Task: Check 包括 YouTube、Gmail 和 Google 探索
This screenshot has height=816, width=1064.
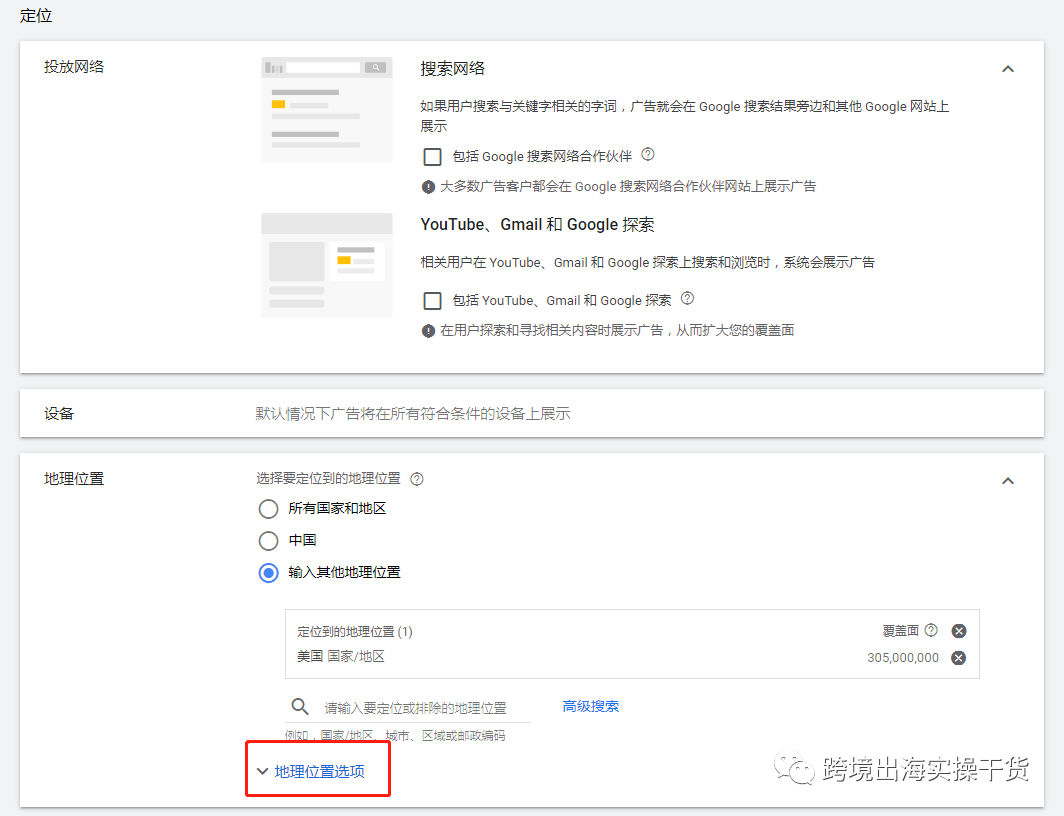Action: tap(431, 300)
